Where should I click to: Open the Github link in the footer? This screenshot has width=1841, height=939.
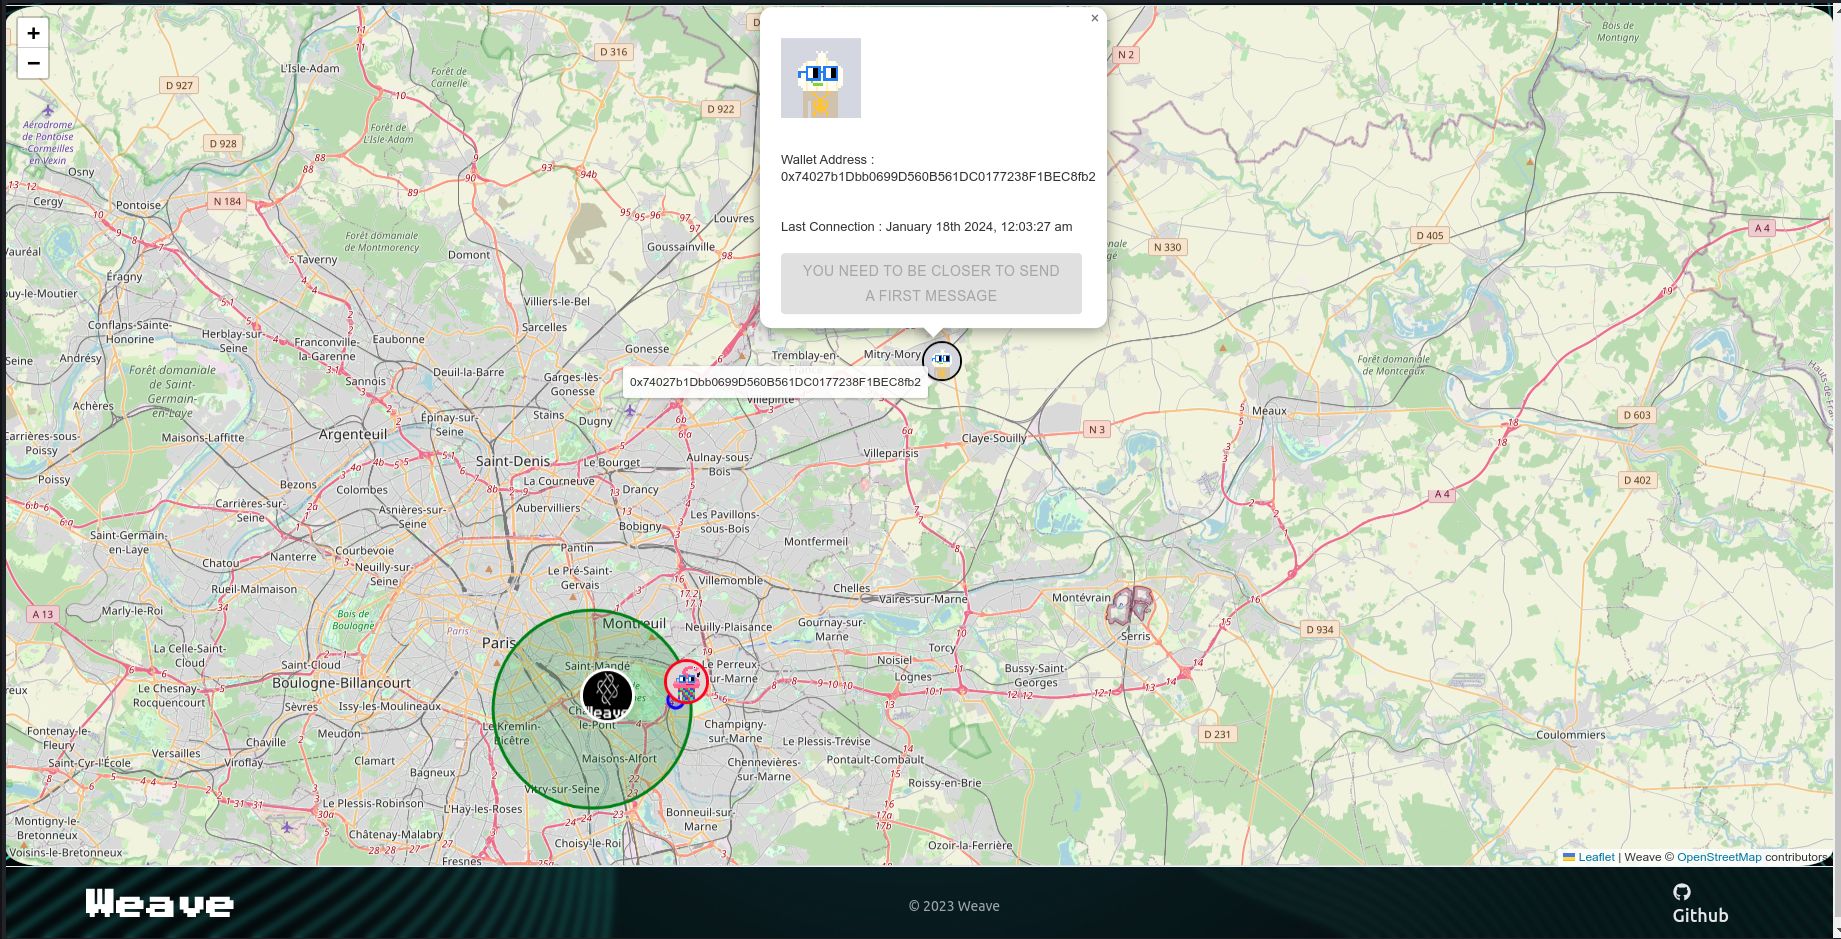(x=1700, y=915)
